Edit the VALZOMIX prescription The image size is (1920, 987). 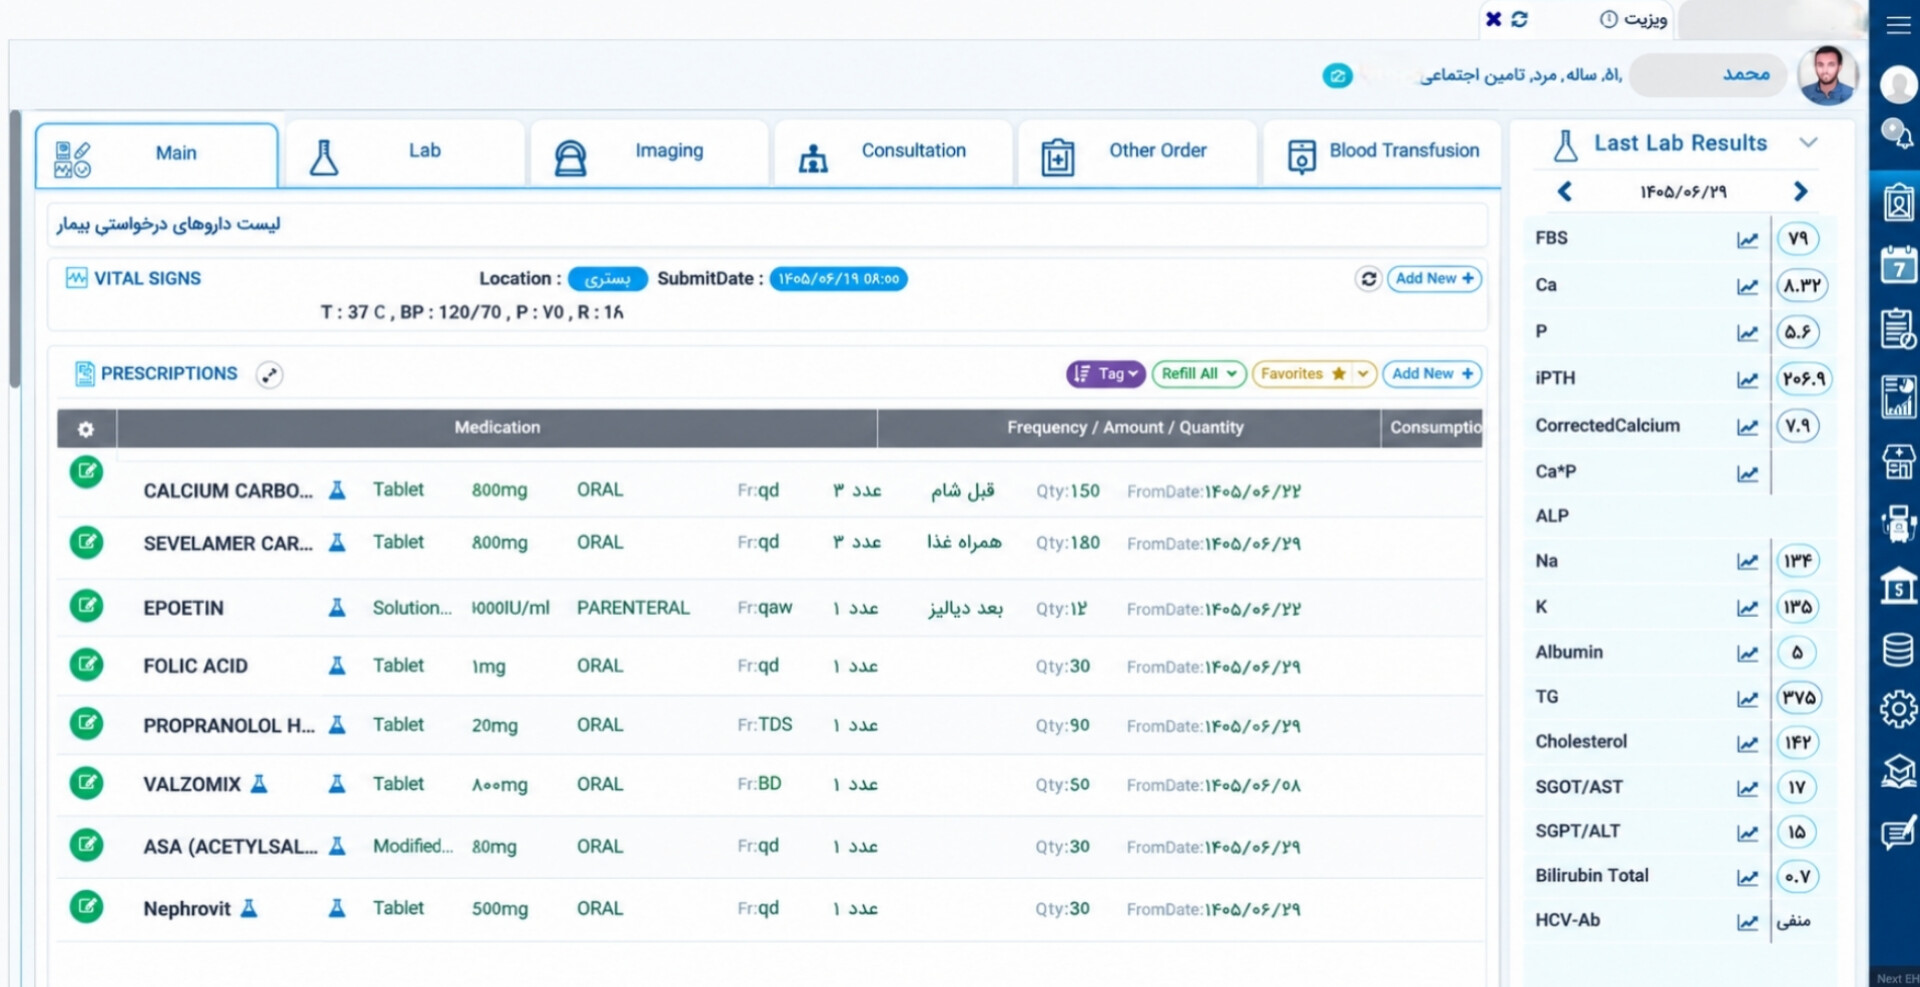[x=87, y=782]
